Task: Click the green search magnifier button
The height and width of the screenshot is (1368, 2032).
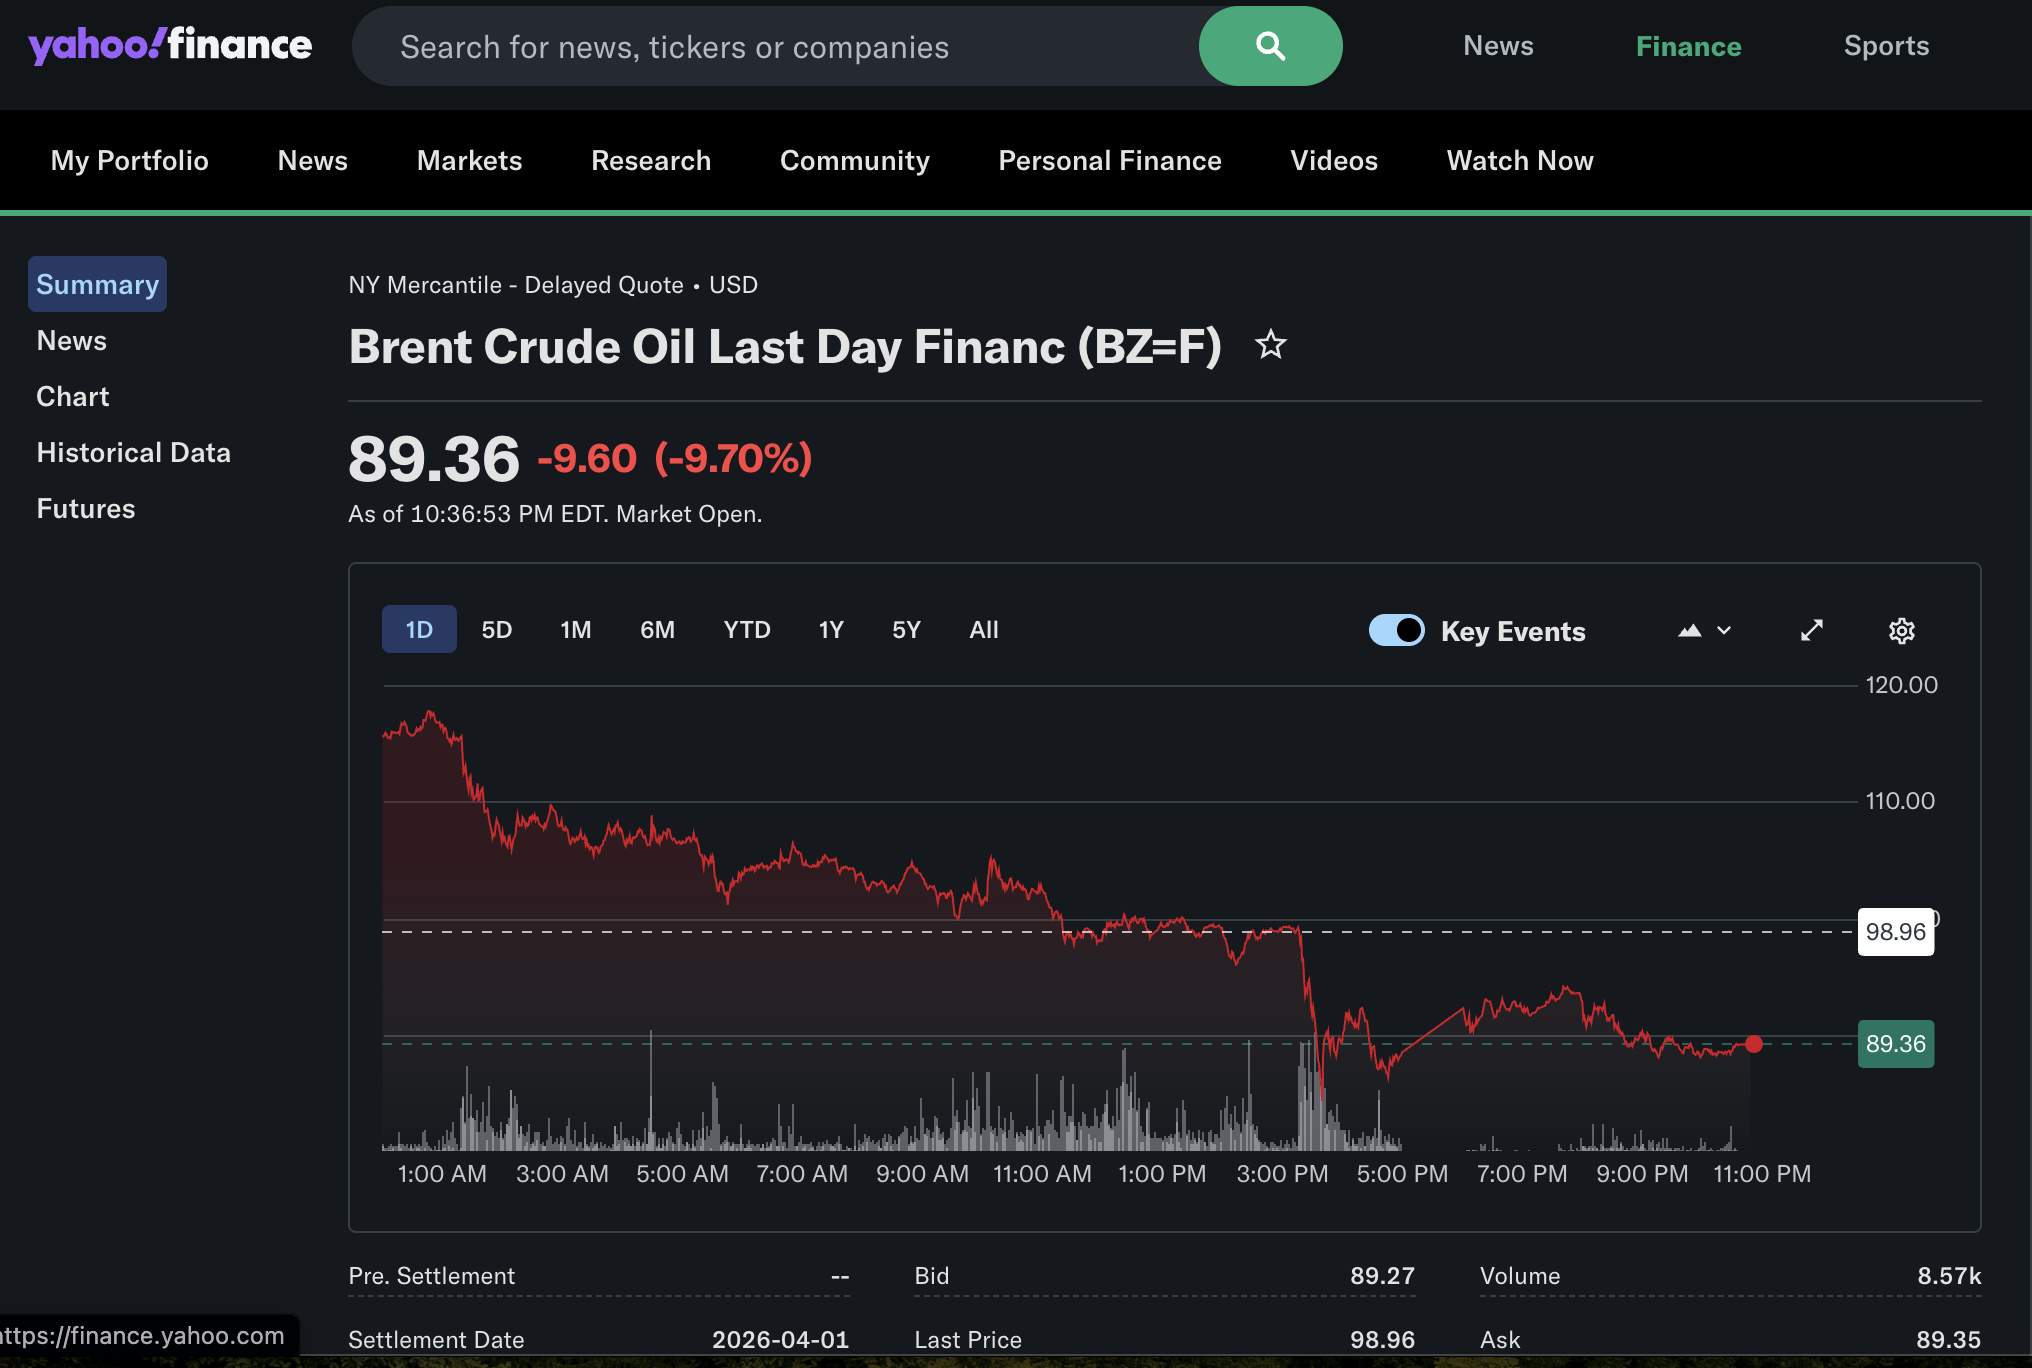Action: tap(1270, 46)
